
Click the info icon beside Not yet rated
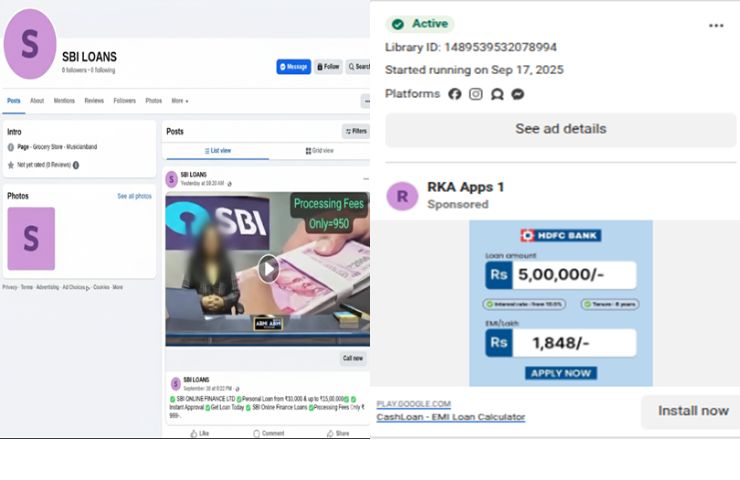(76, 165)
